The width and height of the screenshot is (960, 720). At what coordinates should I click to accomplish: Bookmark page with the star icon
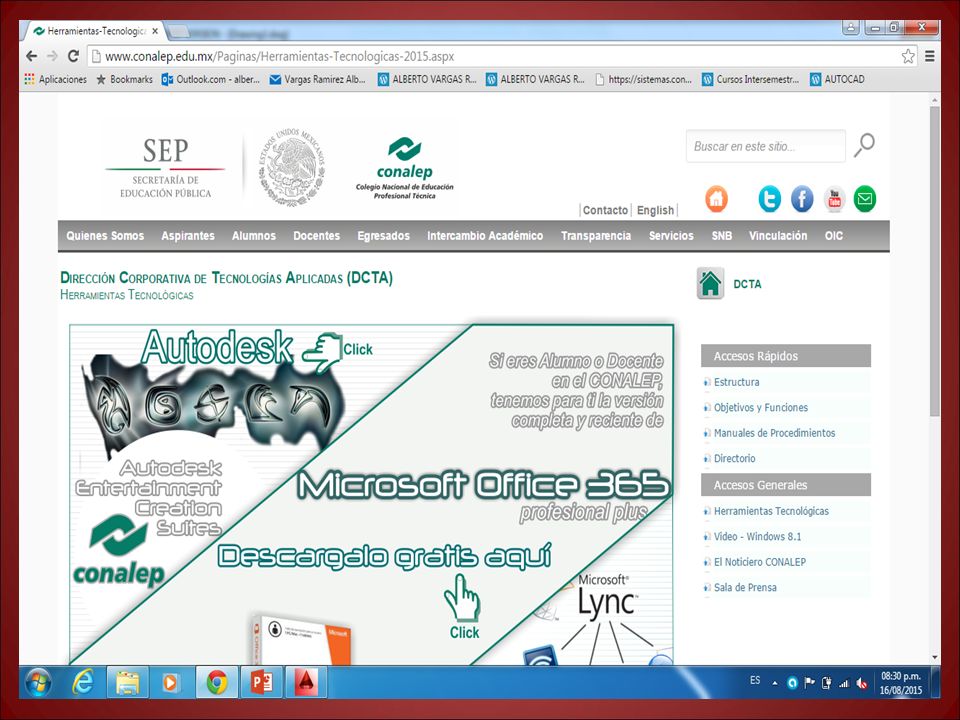(908, 56)
